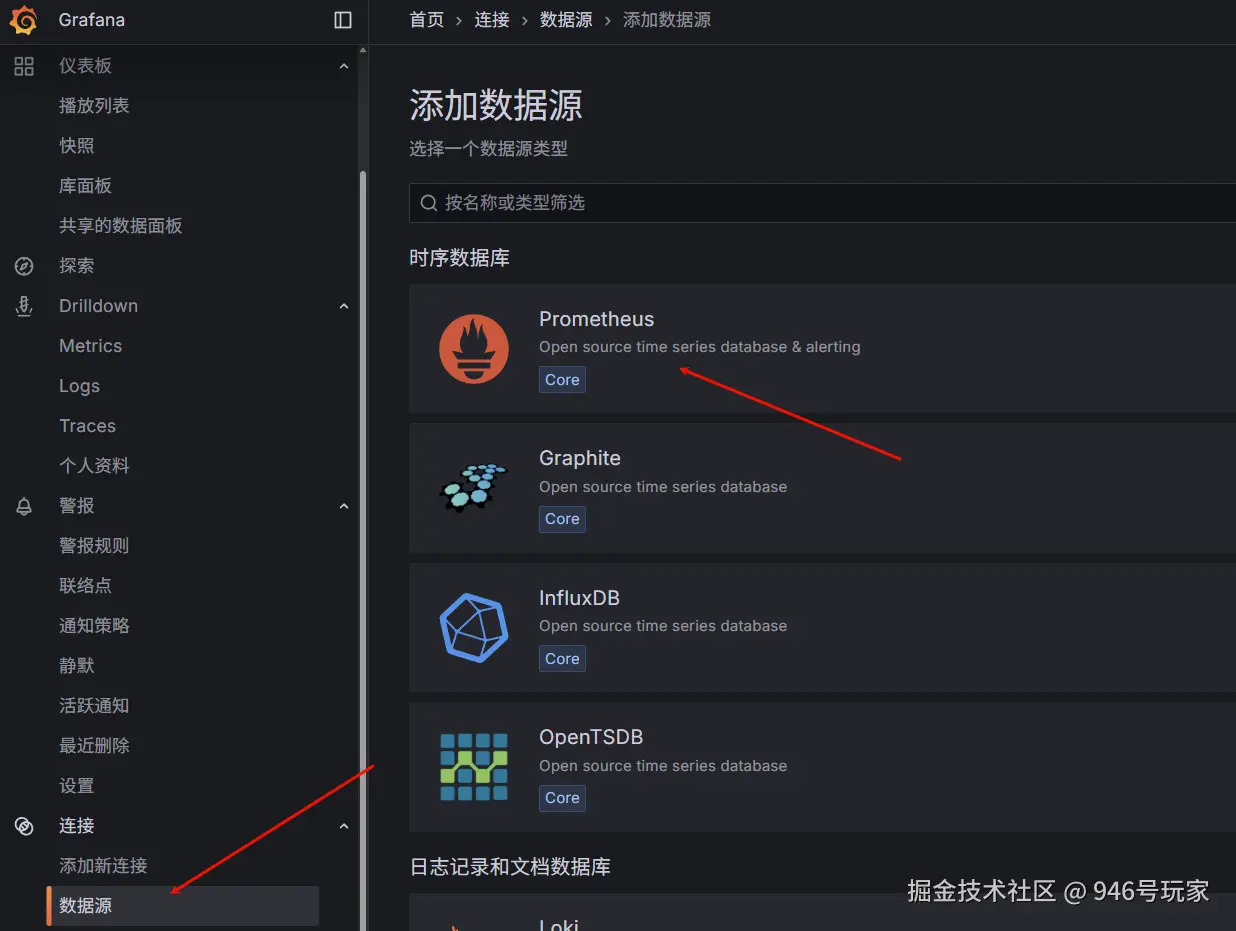Click the Drilldown icon in sidebar
The height and width of the screenshot is (931, 1236).
click(x=24, y=306)
